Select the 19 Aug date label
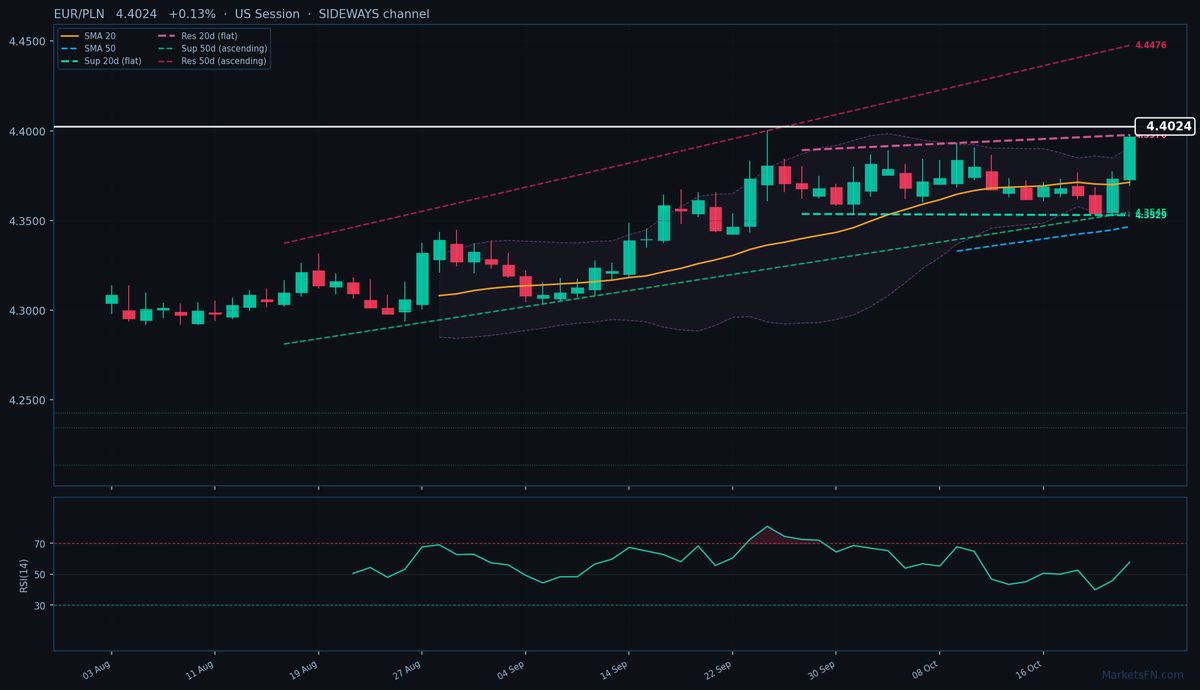 (304, 669)
